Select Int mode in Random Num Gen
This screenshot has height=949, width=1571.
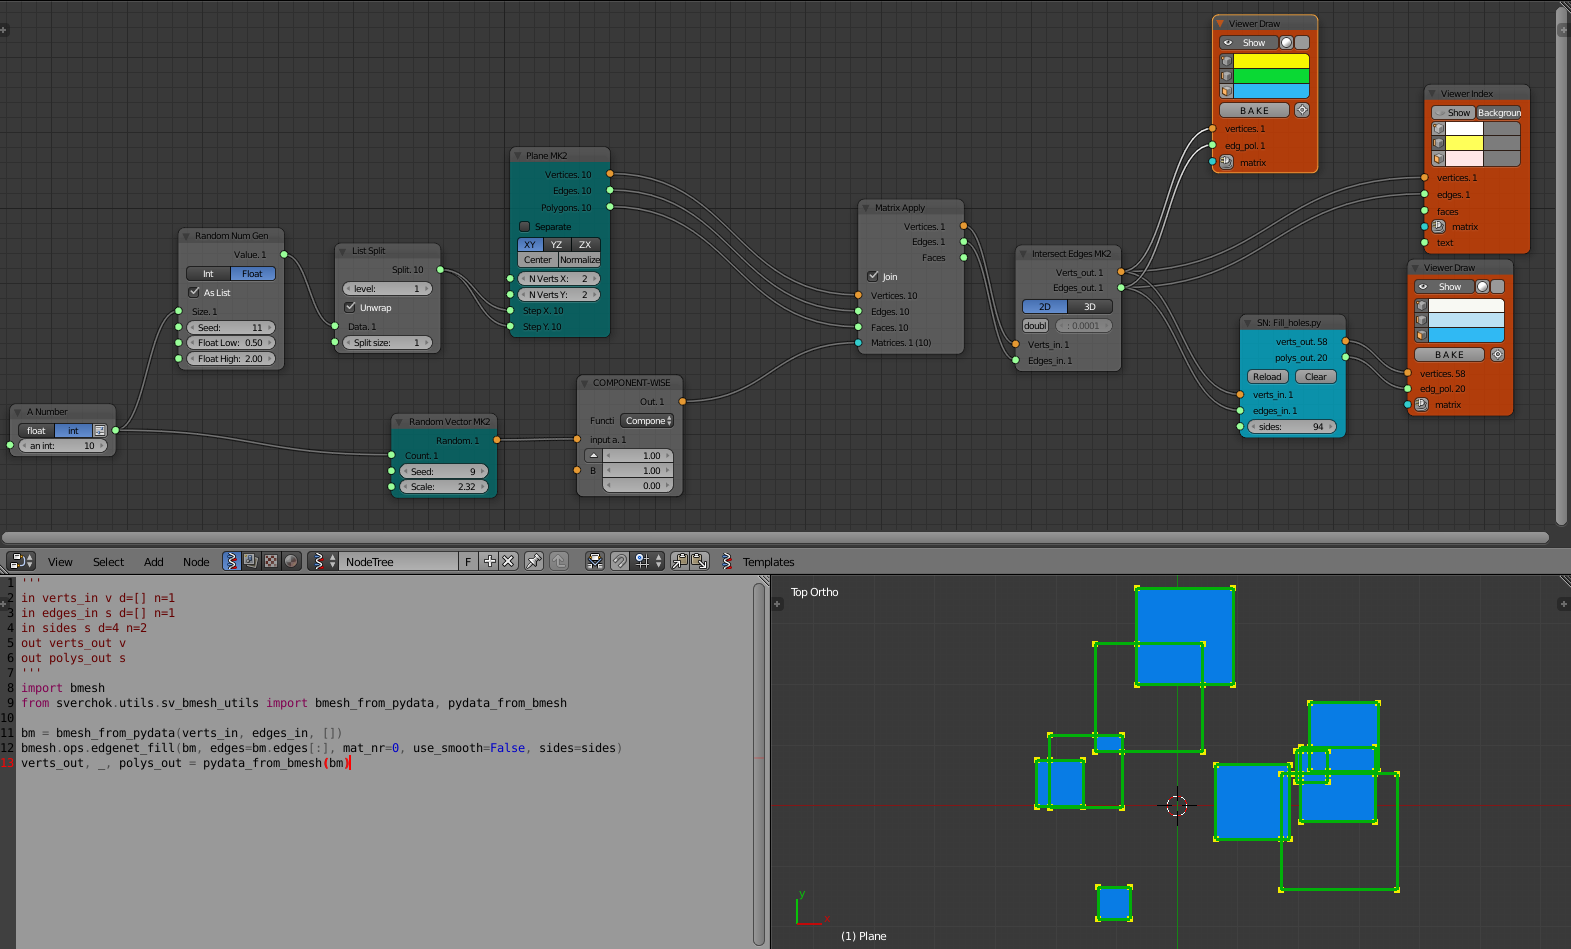208,273
